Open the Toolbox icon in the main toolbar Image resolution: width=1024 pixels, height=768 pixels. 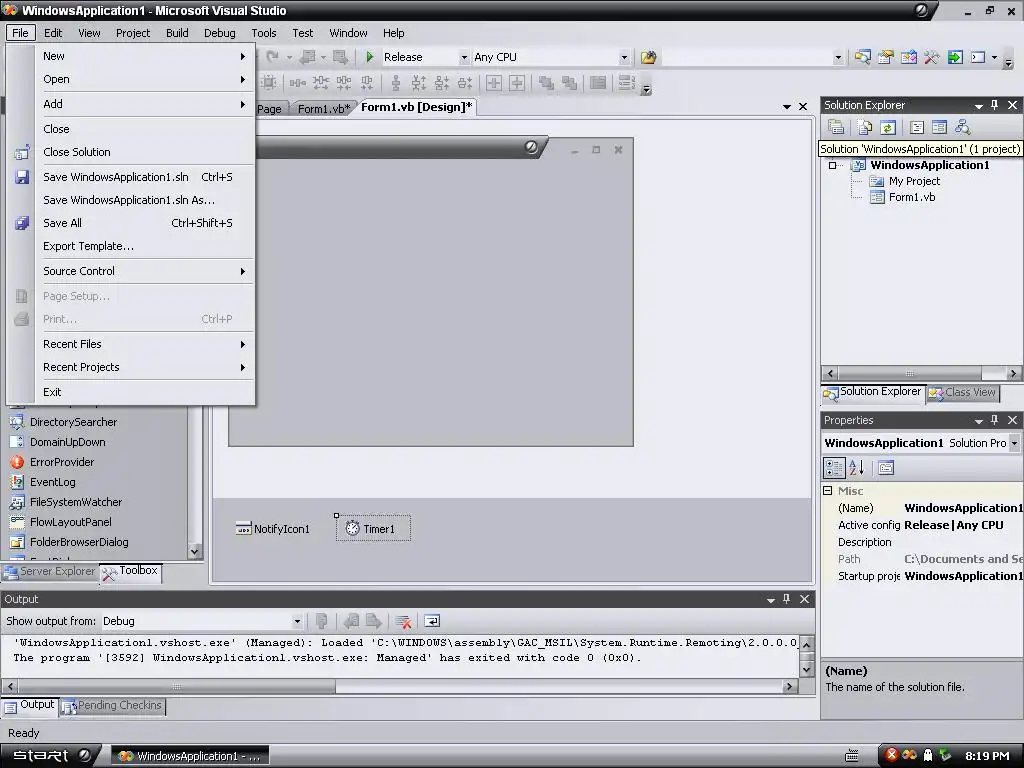931,57
